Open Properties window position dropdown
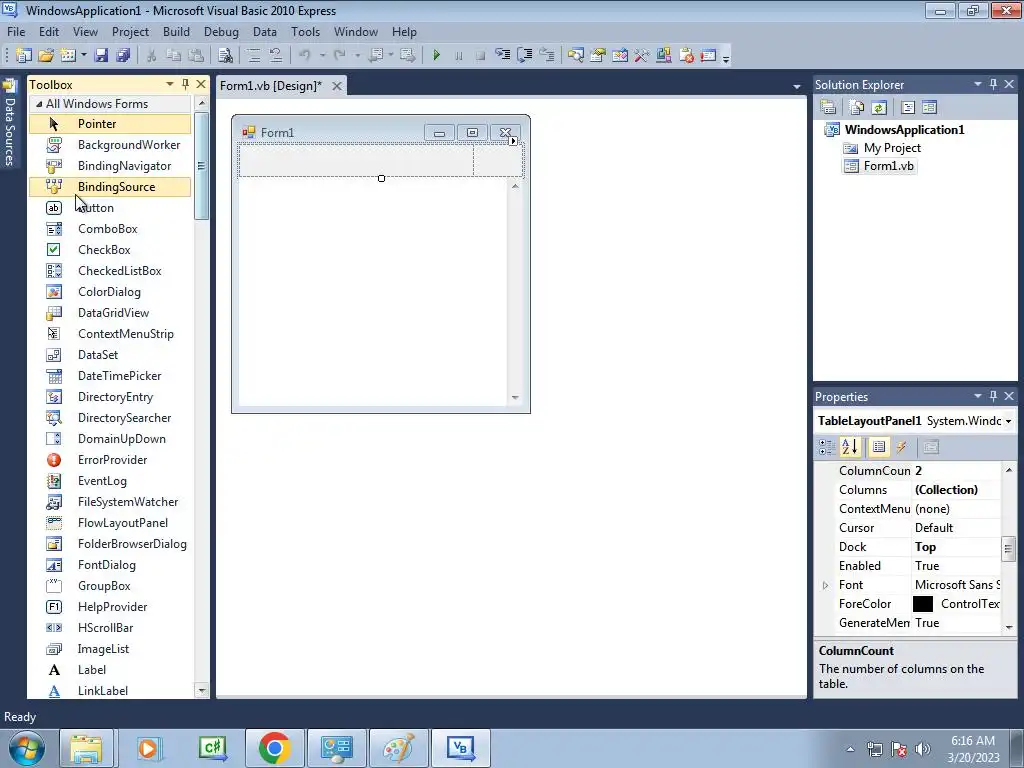Image resolution: width=1024 pixels, height=768 pixels. coord(978,396)
